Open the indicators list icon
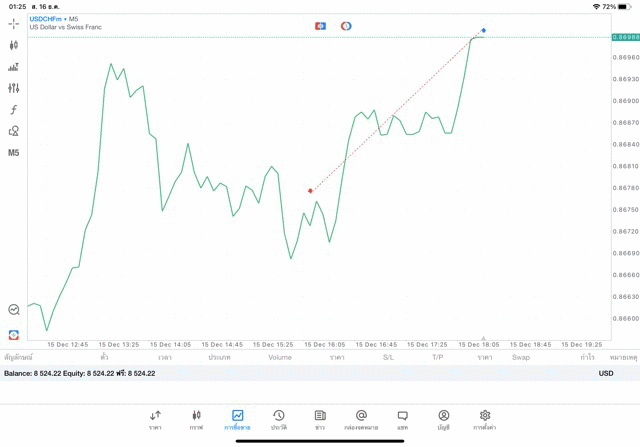This screenshot has height=447, width=640. coord(14,67)
